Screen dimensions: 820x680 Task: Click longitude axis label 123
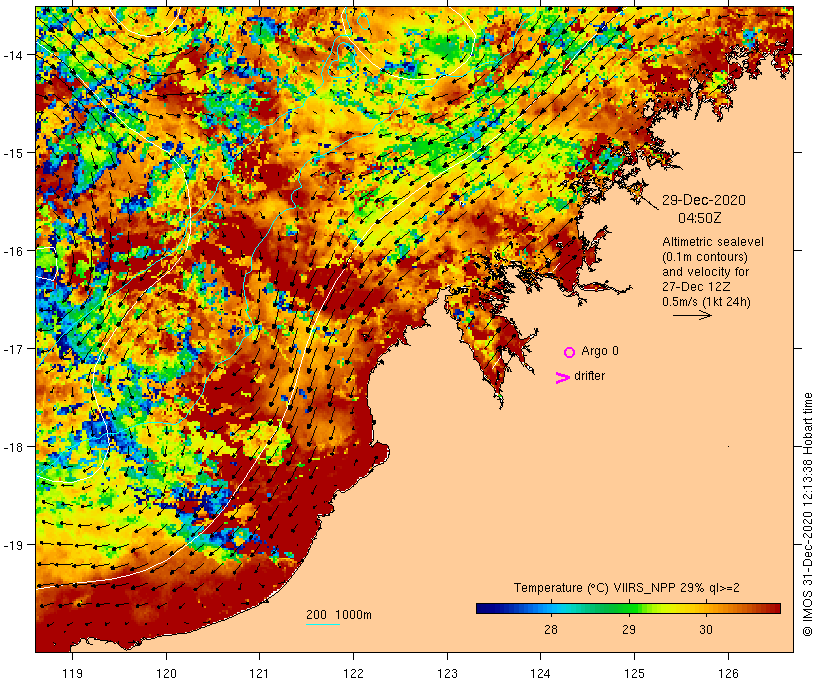coord(447,673)
